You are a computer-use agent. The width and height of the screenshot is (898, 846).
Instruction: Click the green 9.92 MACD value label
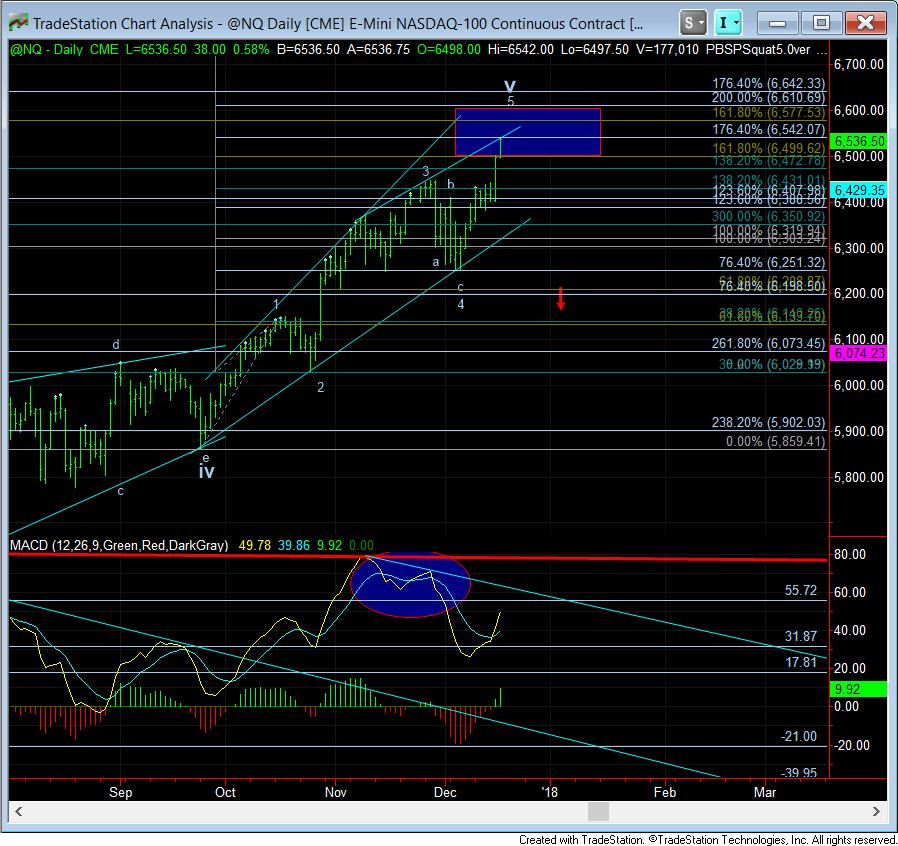860,688
